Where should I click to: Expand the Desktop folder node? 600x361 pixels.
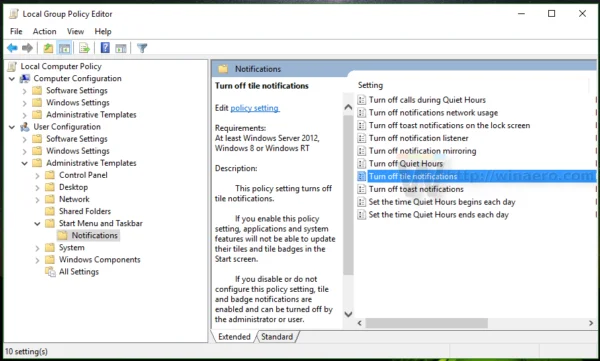pos(37,188)
